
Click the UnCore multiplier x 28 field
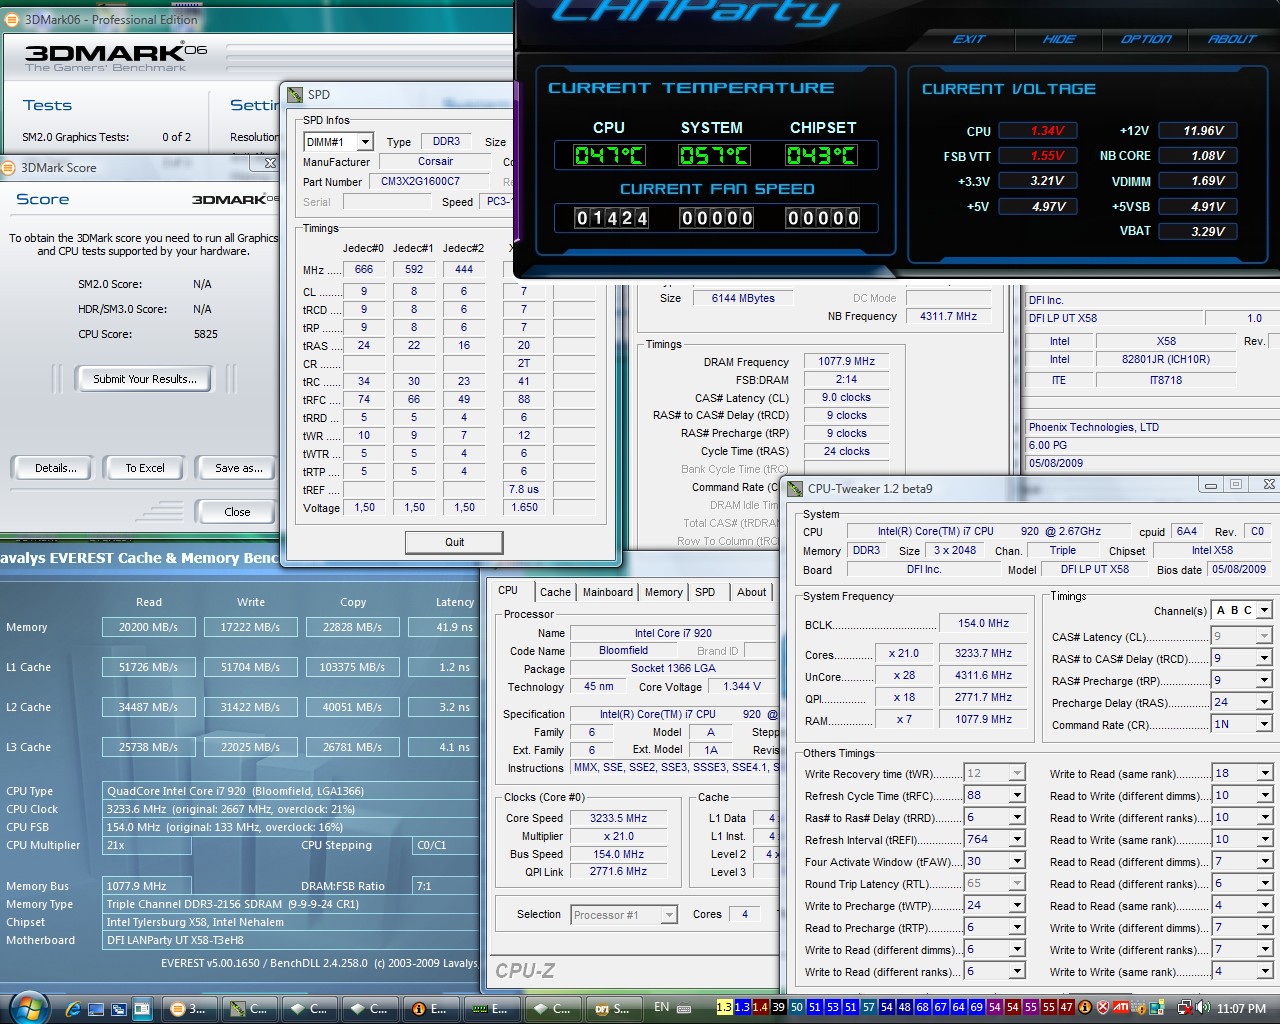pyautogui.click(x=904, y=675)
